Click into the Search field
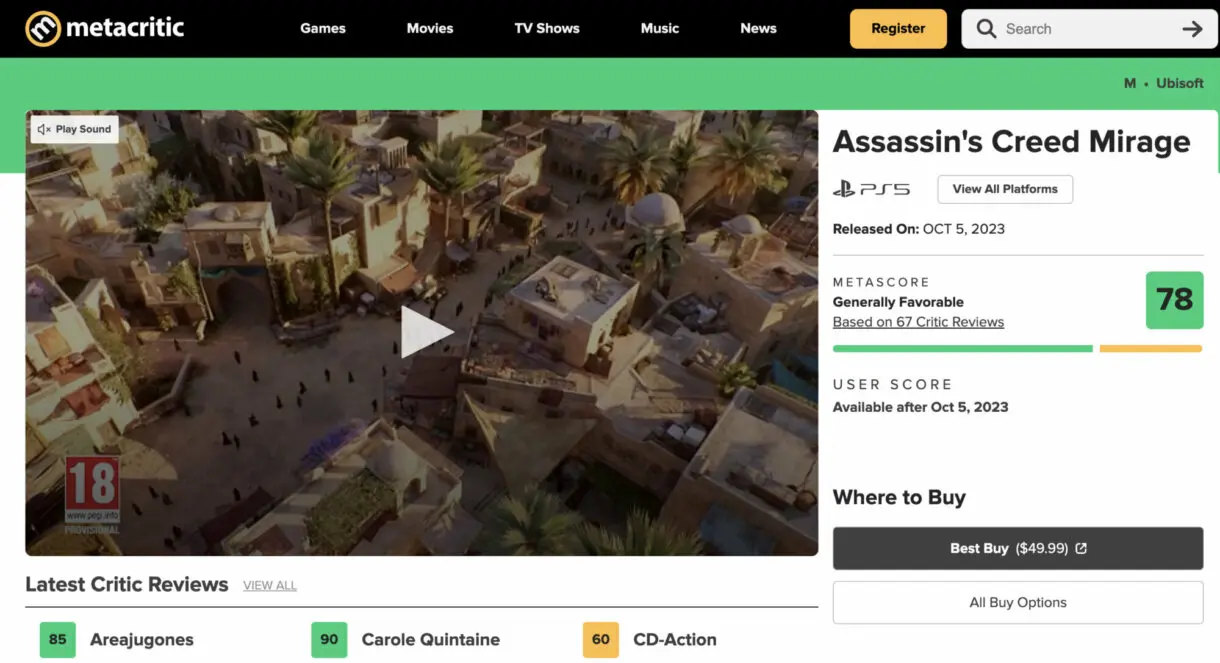The image size is (1220, 663). [x=1089, y=29]
